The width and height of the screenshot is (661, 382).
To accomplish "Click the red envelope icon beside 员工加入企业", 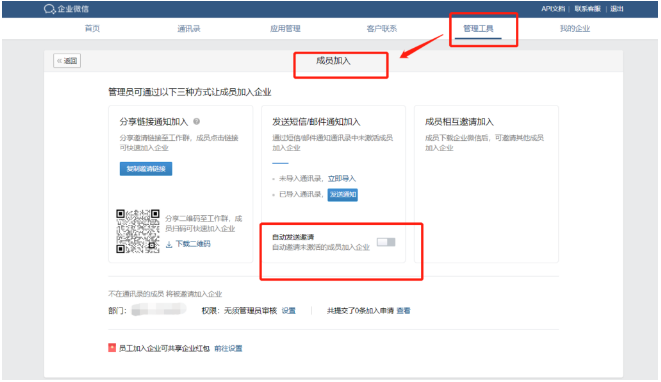I will point(112,348).
